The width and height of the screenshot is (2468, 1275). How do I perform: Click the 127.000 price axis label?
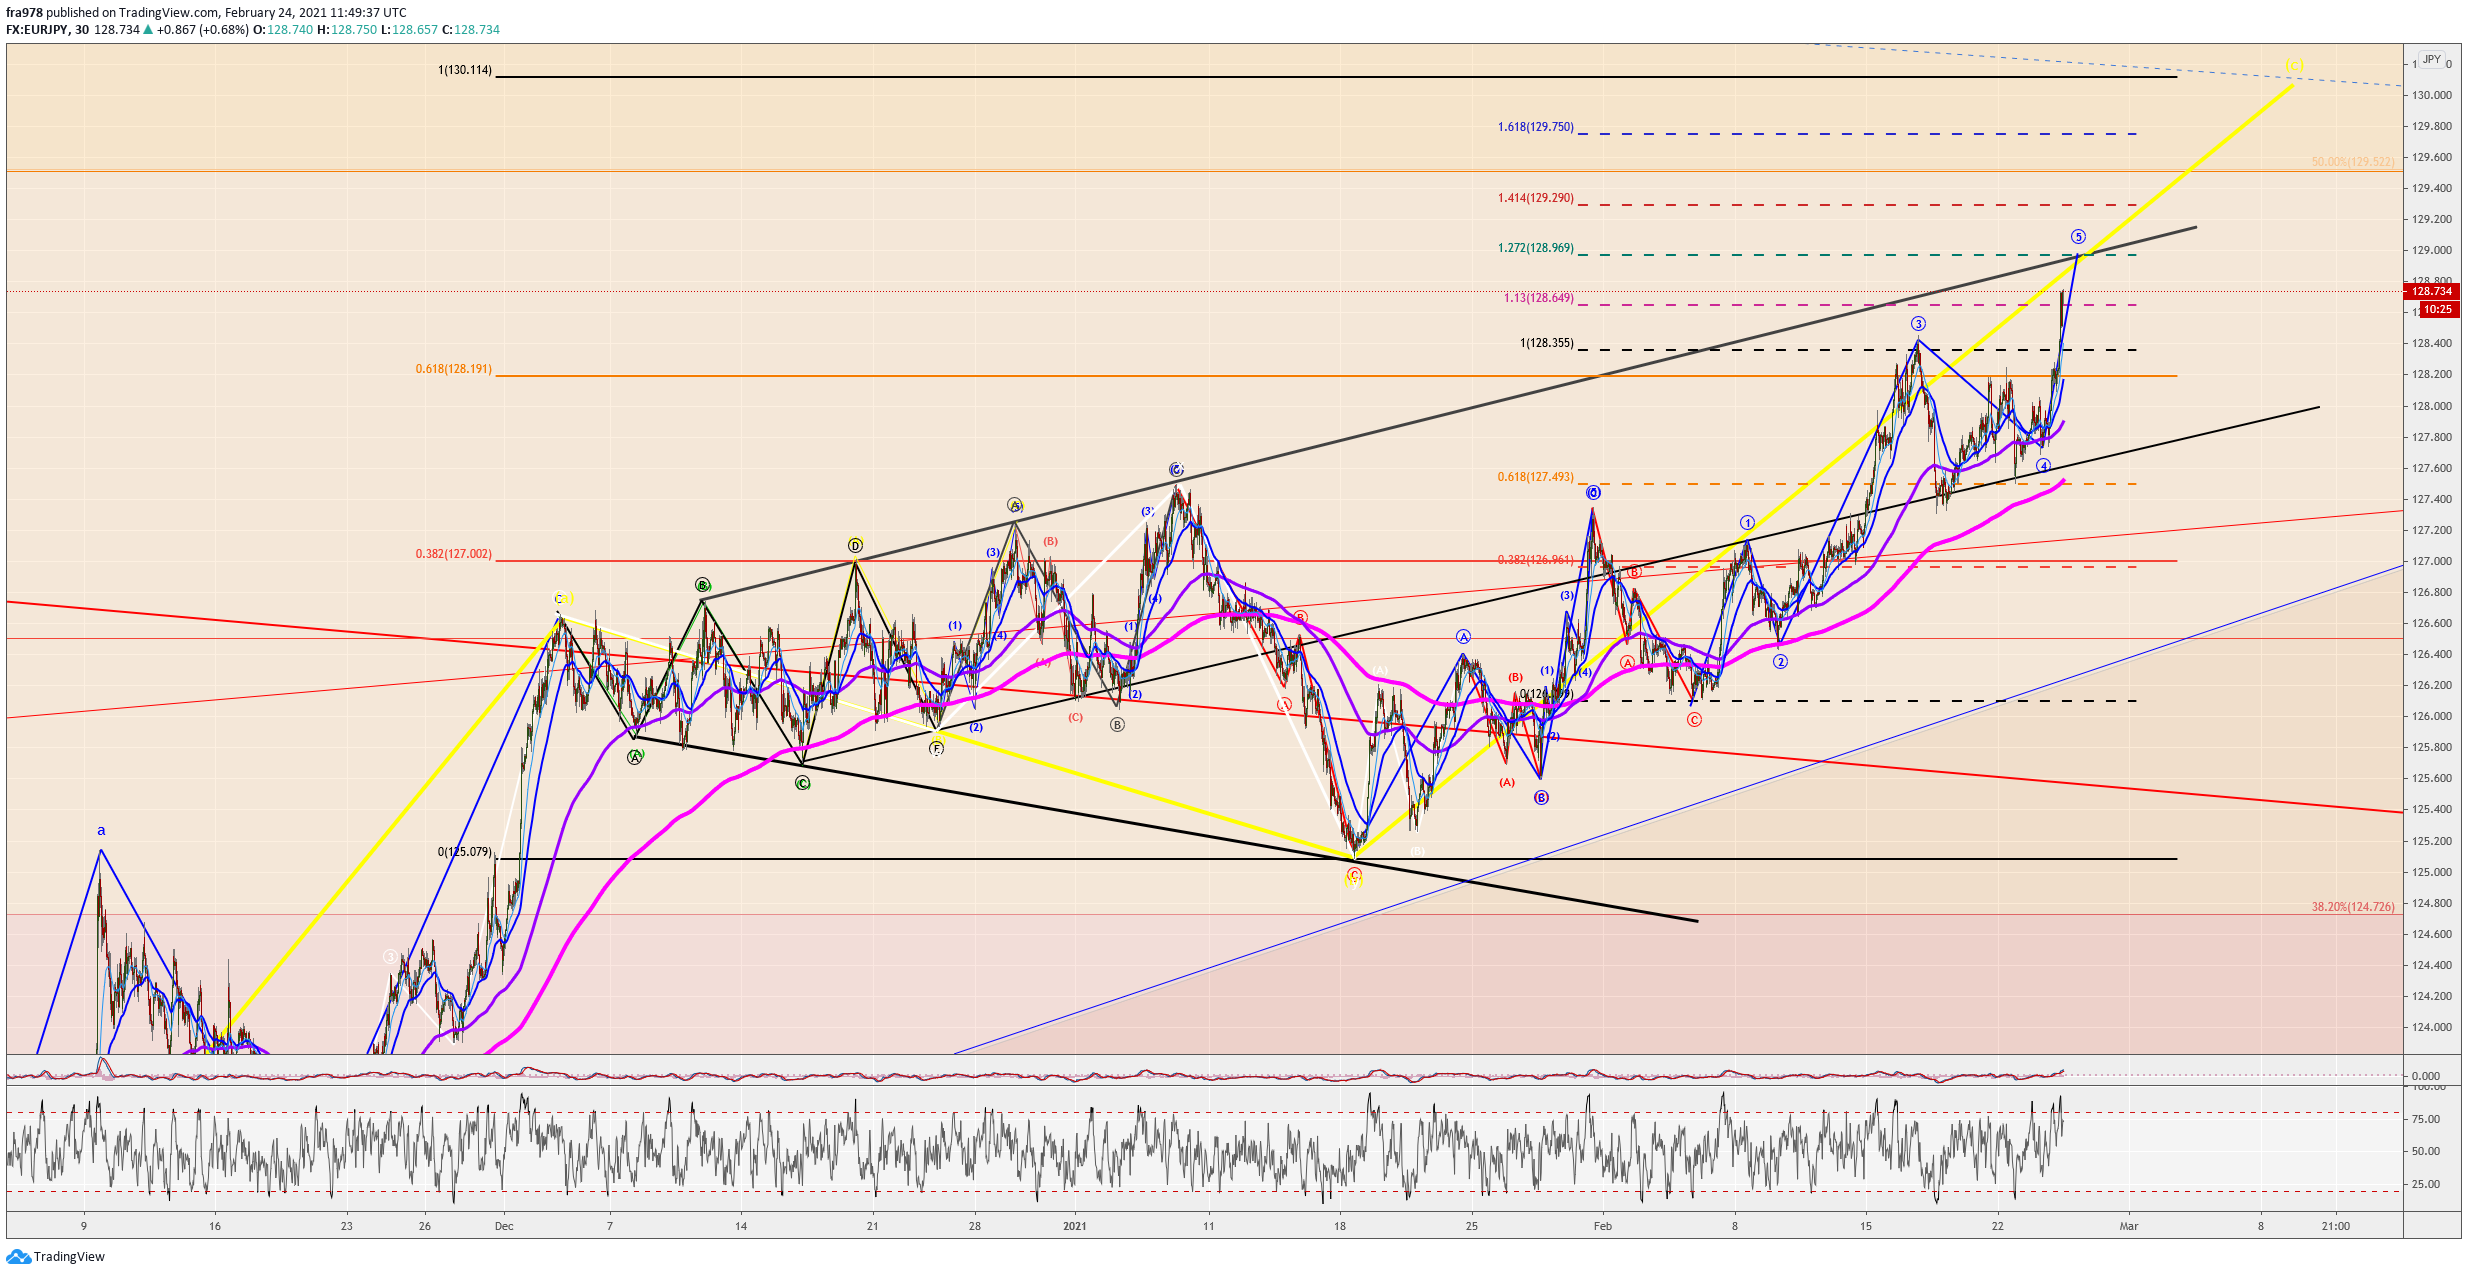tap(2432, 562)
